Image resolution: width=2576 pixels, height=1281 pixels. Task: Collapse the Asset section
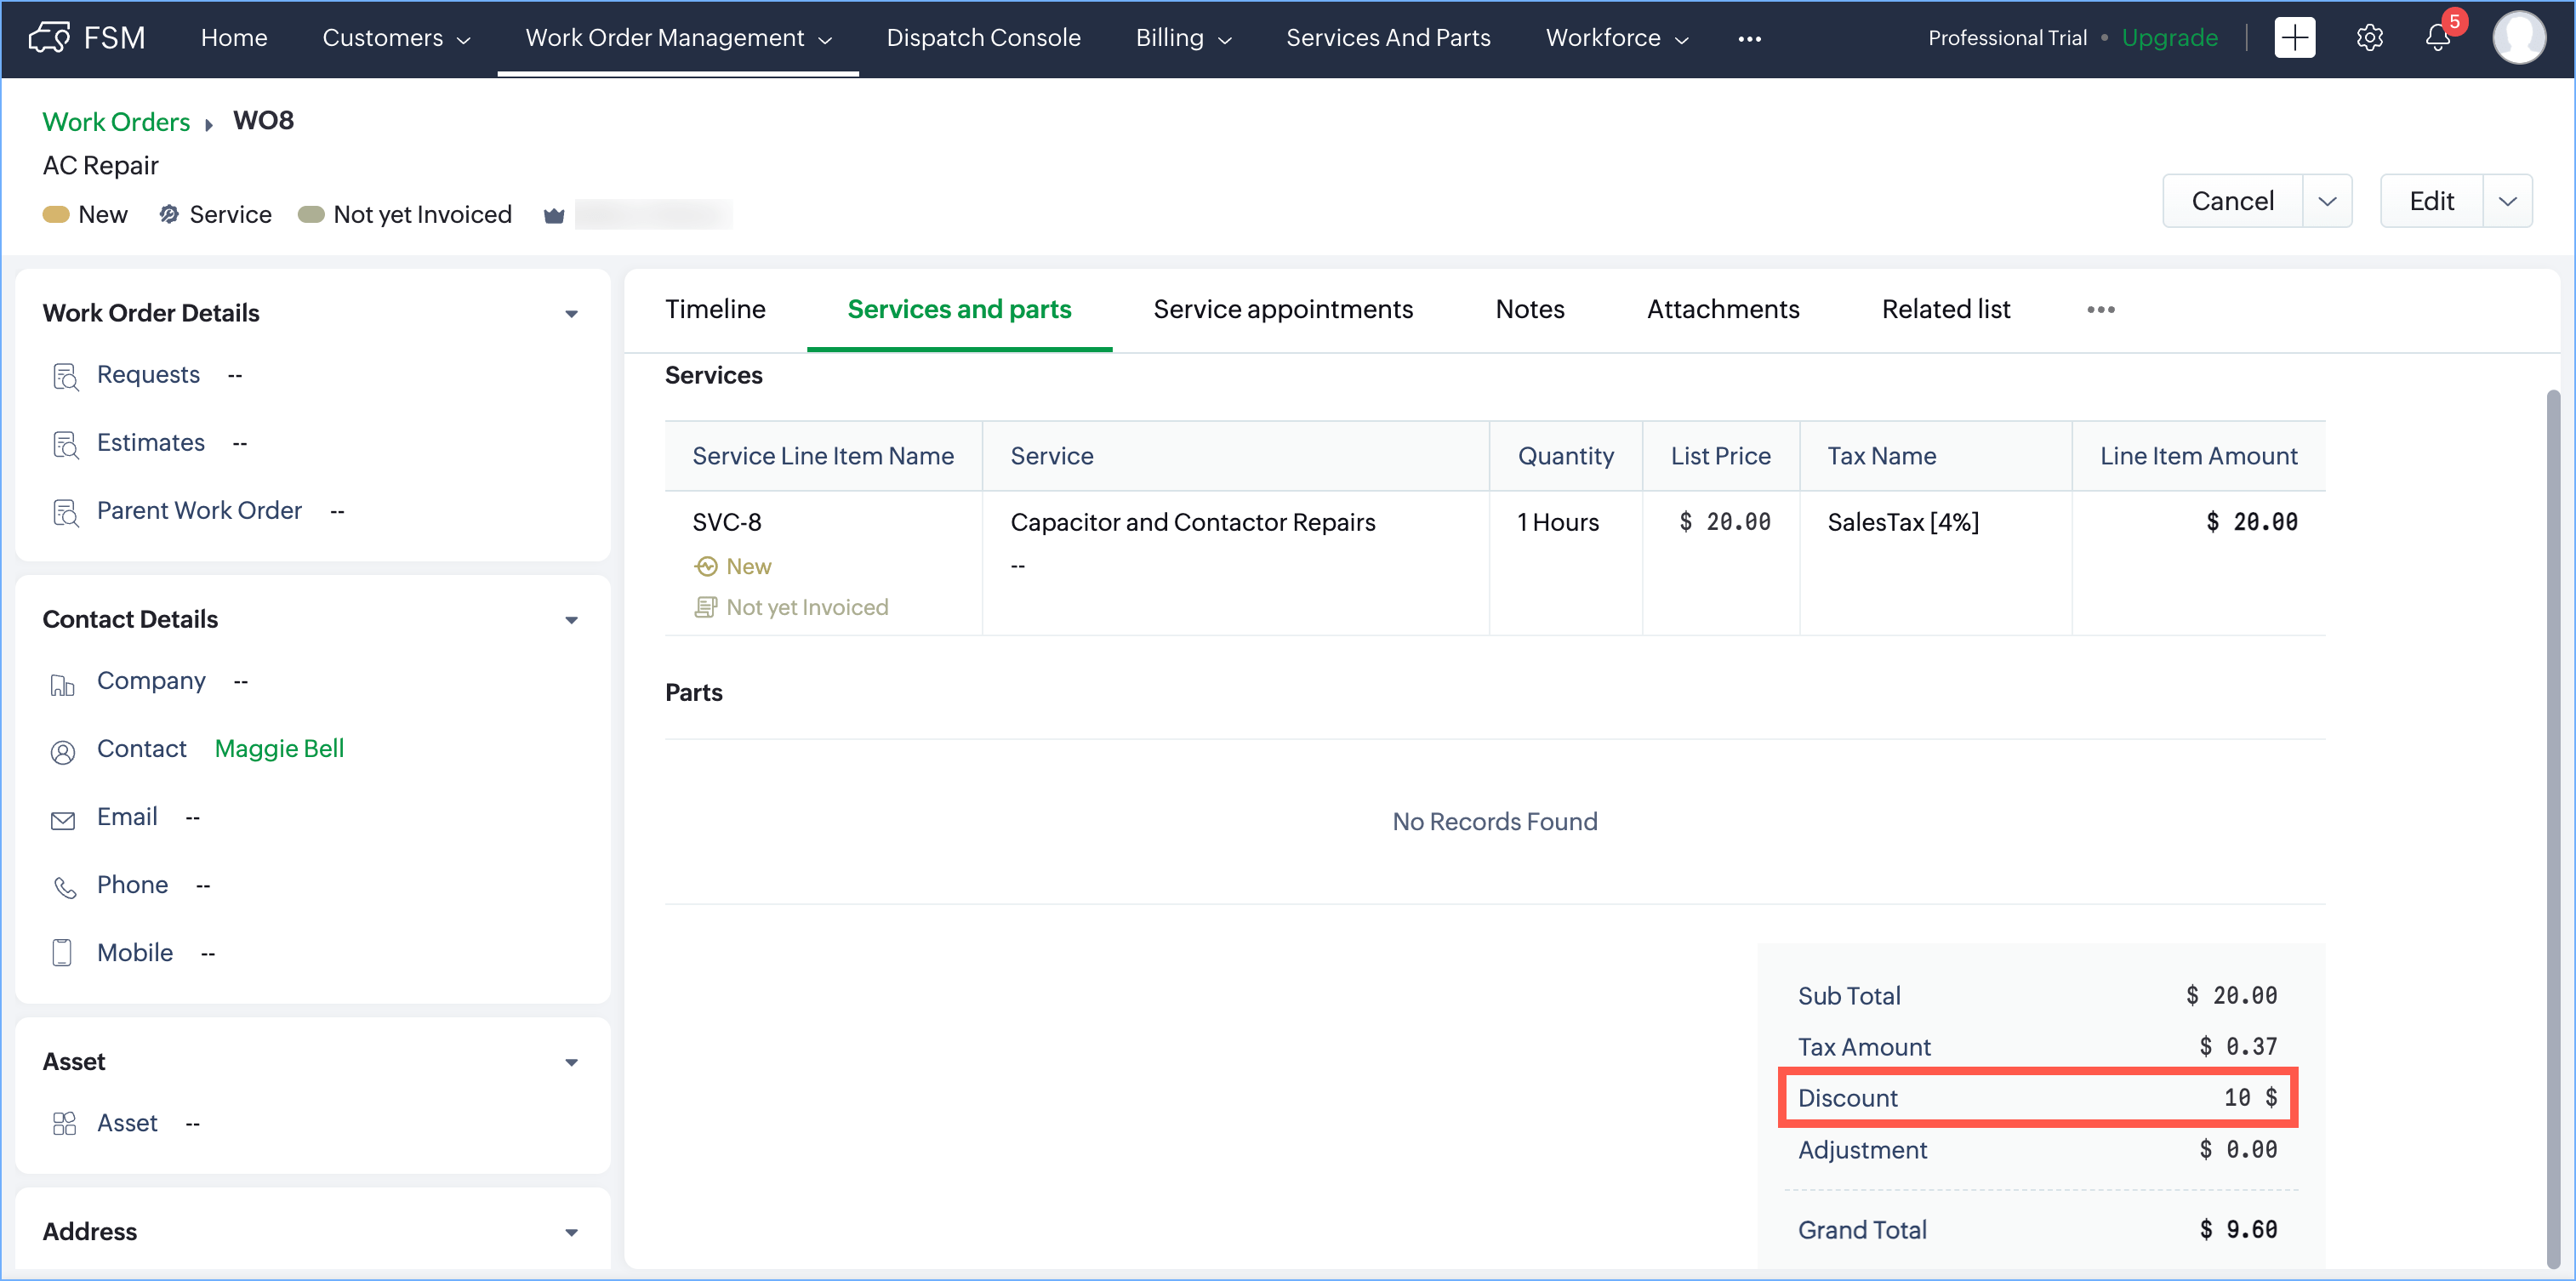[571, 1062]
